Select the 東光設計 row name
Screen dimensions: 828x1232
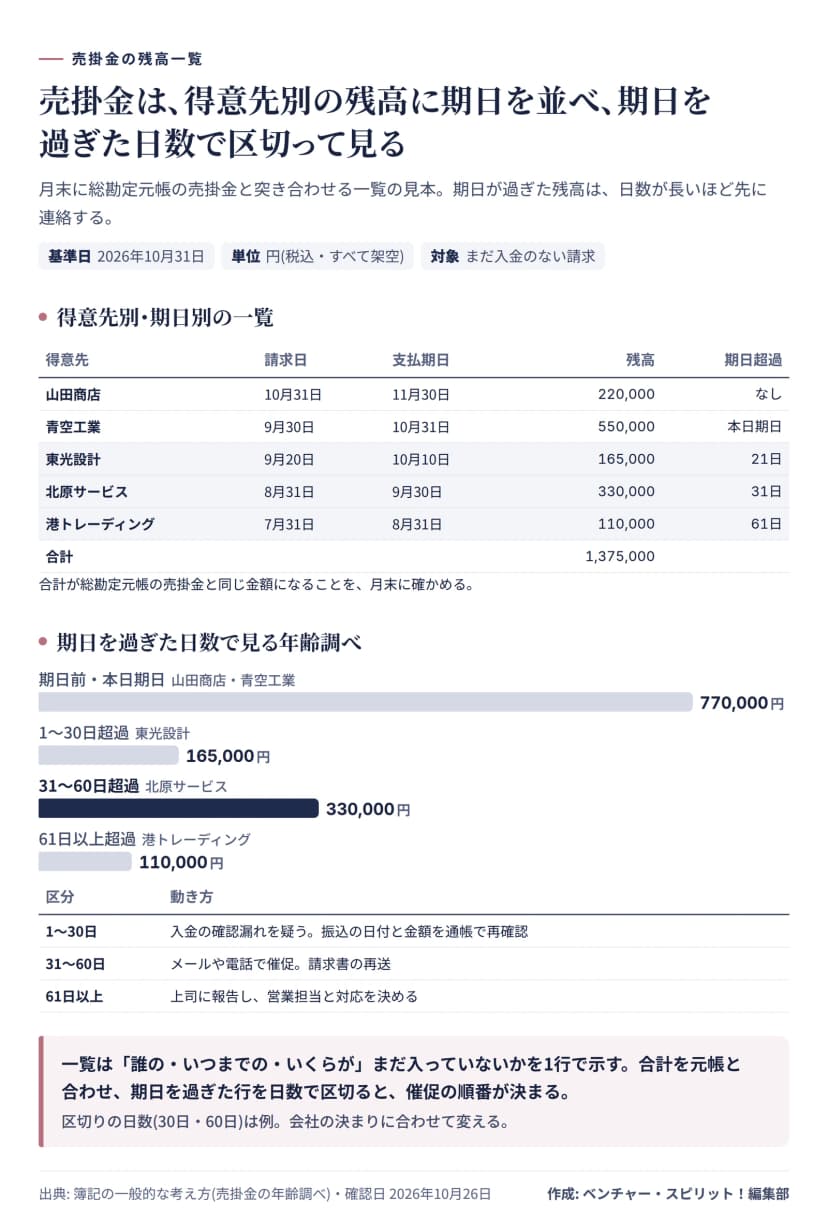[x=73, y=459]
